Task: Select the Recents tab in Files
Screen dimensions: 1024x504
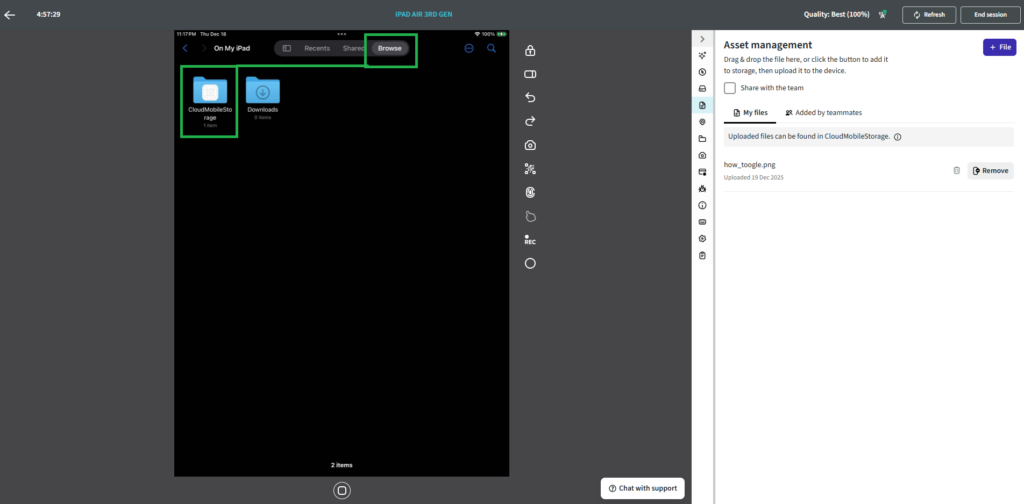Action: [x=317, y=48]
